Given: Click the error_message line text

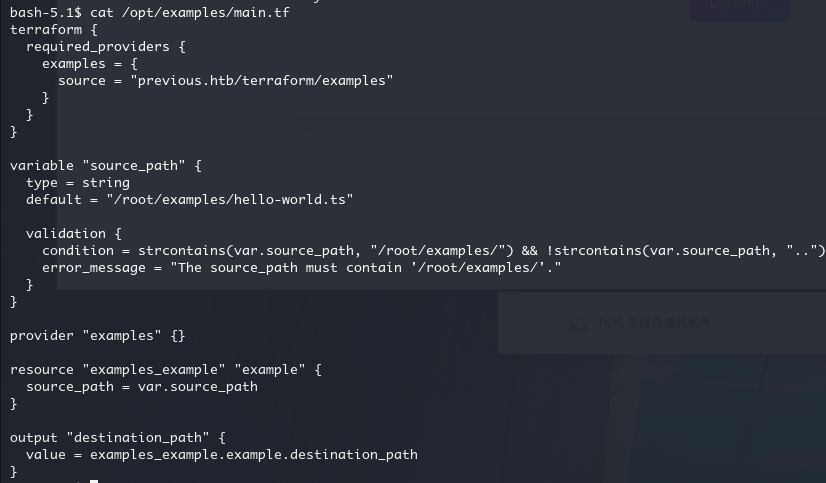Looking at the screenshot, I should pyautogui.click(x=301, y=268).
